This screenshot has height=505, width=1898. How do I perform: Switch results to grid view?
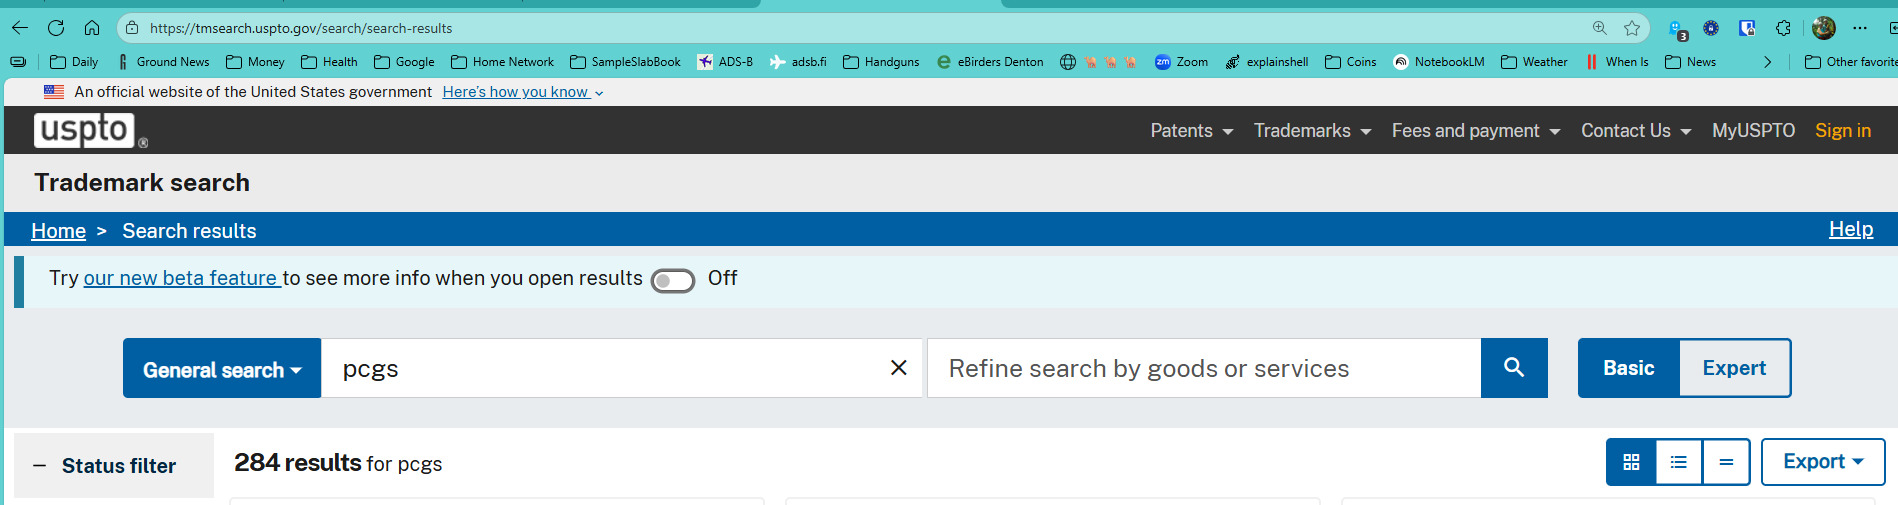(x=1631, y=462)
